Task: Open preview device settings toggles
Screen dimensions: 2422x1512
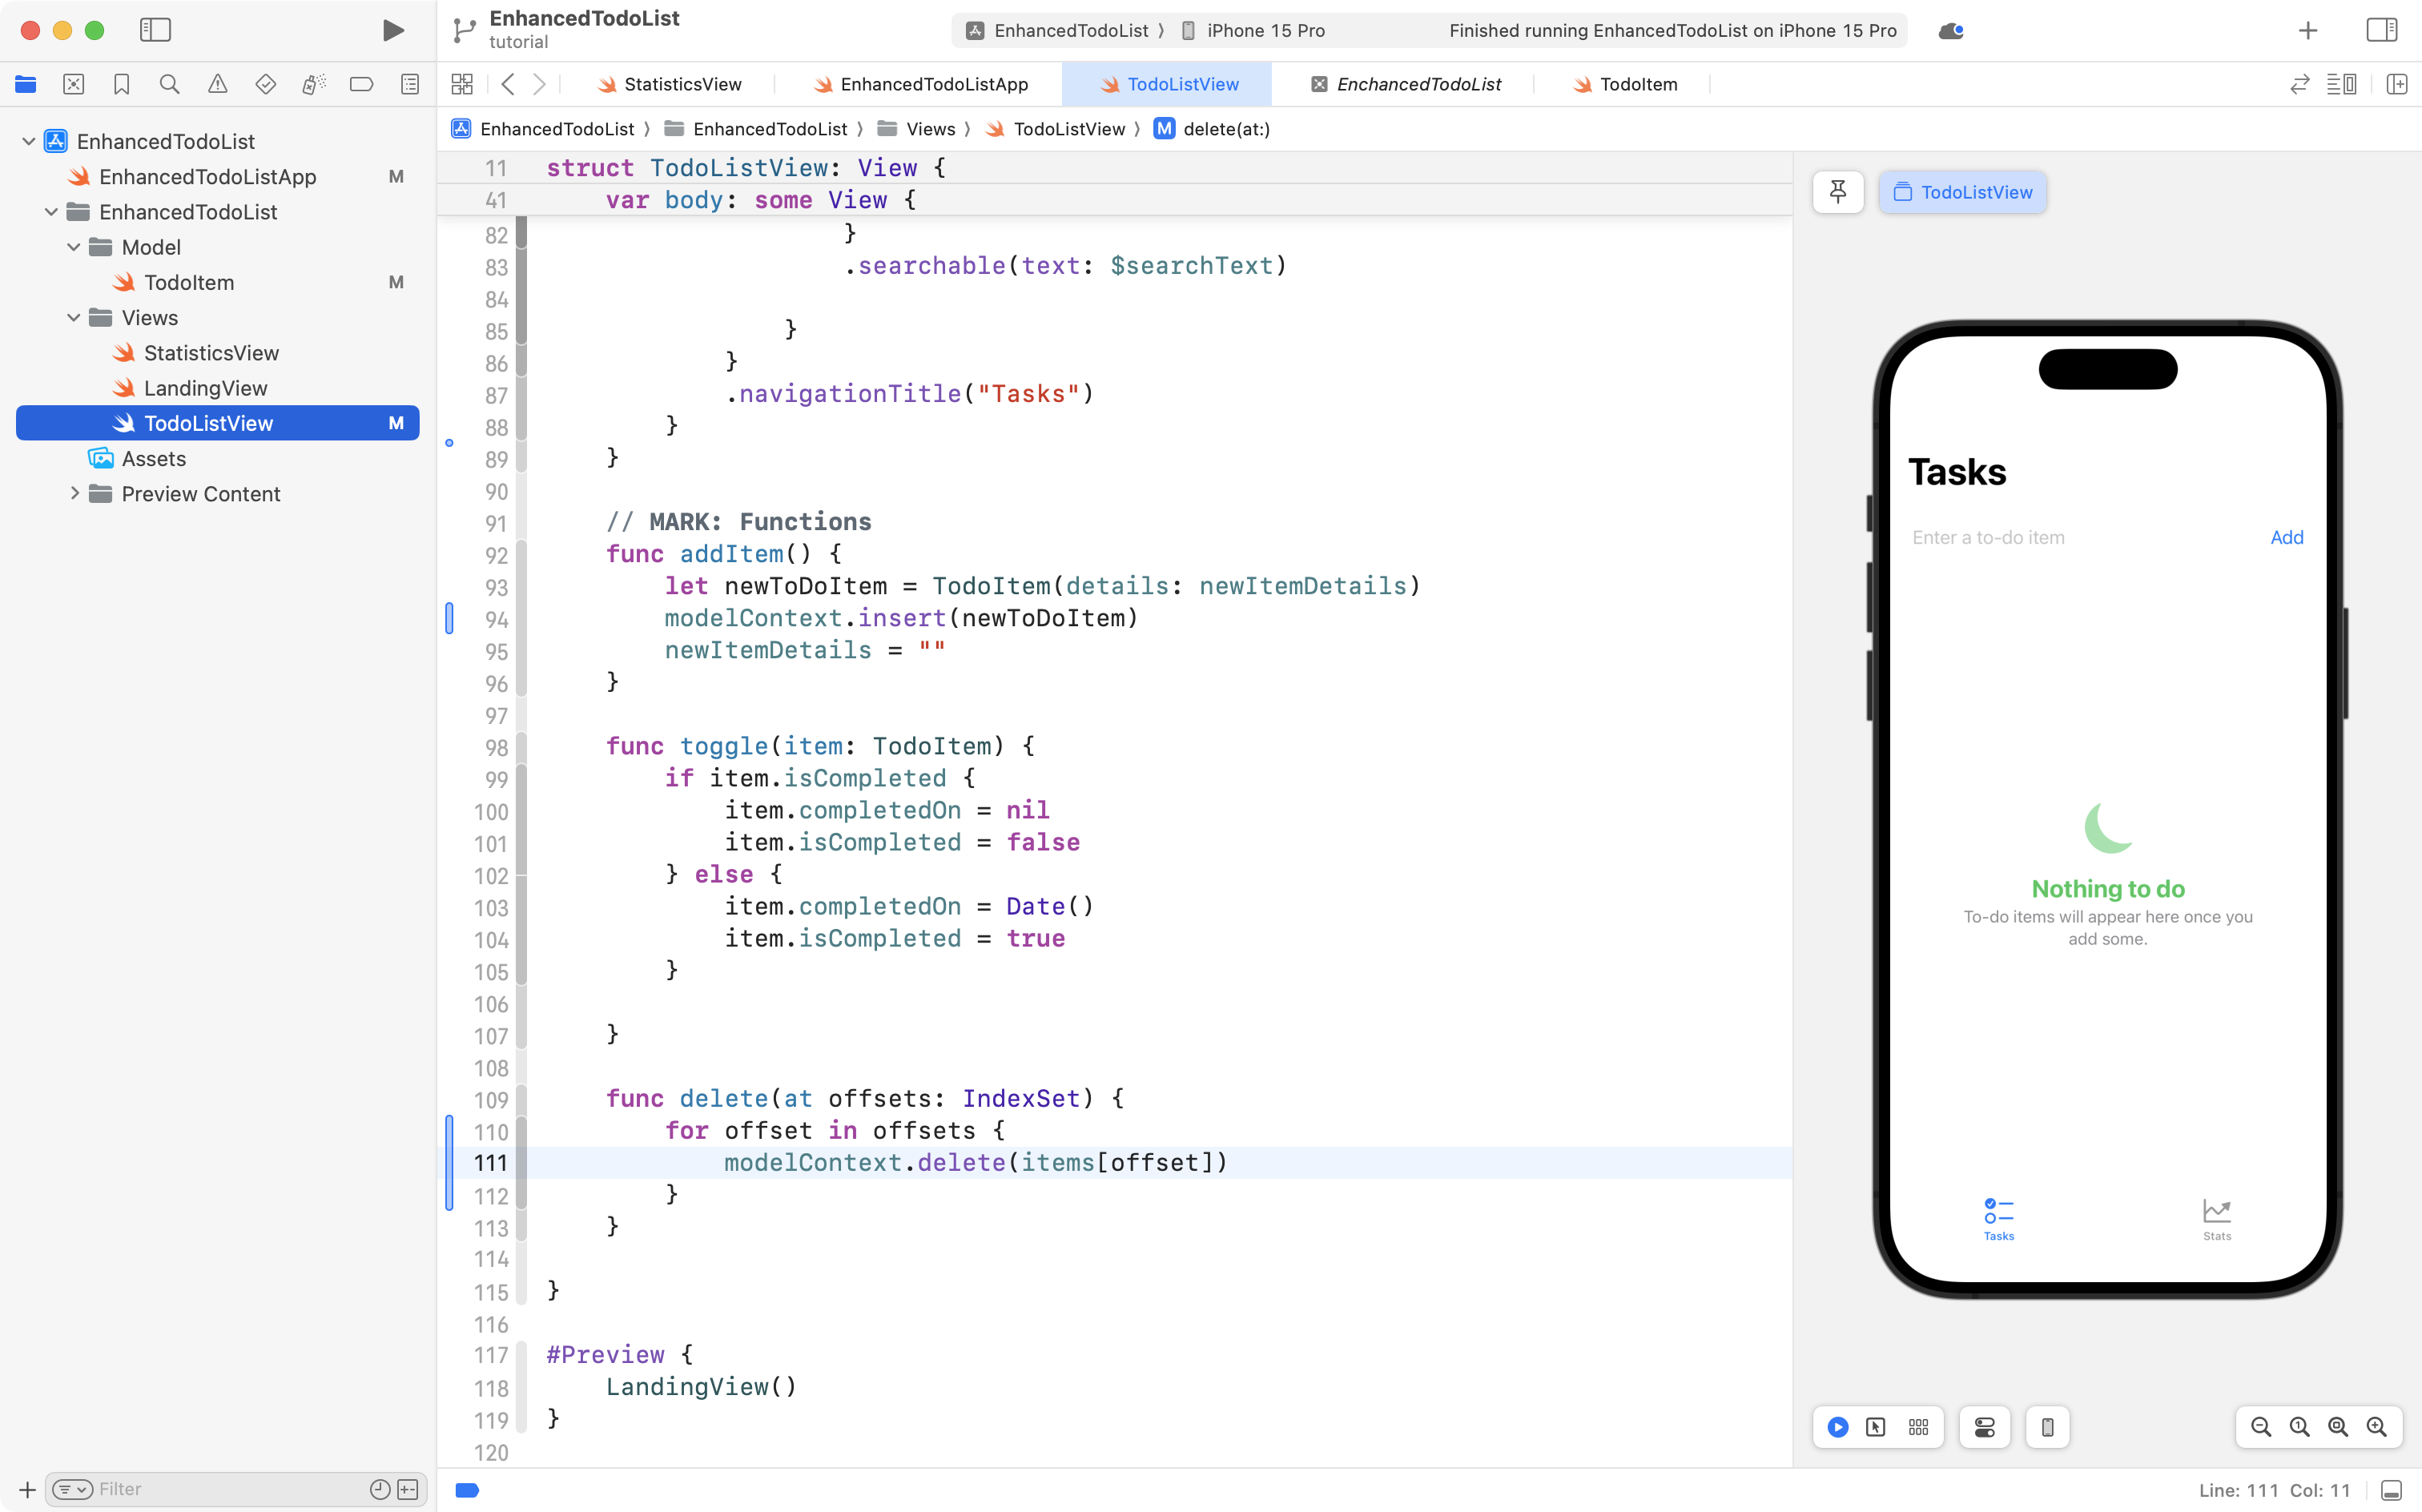Action: [1984, 1427]
